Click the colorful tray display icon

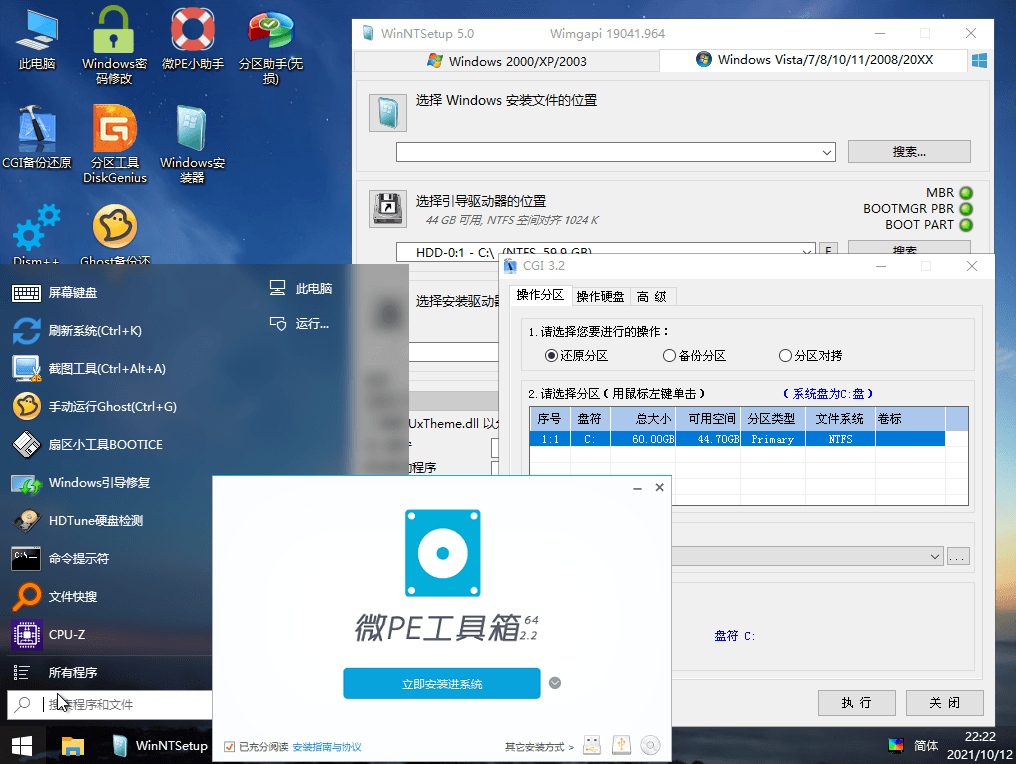click(x=895, y=746)
